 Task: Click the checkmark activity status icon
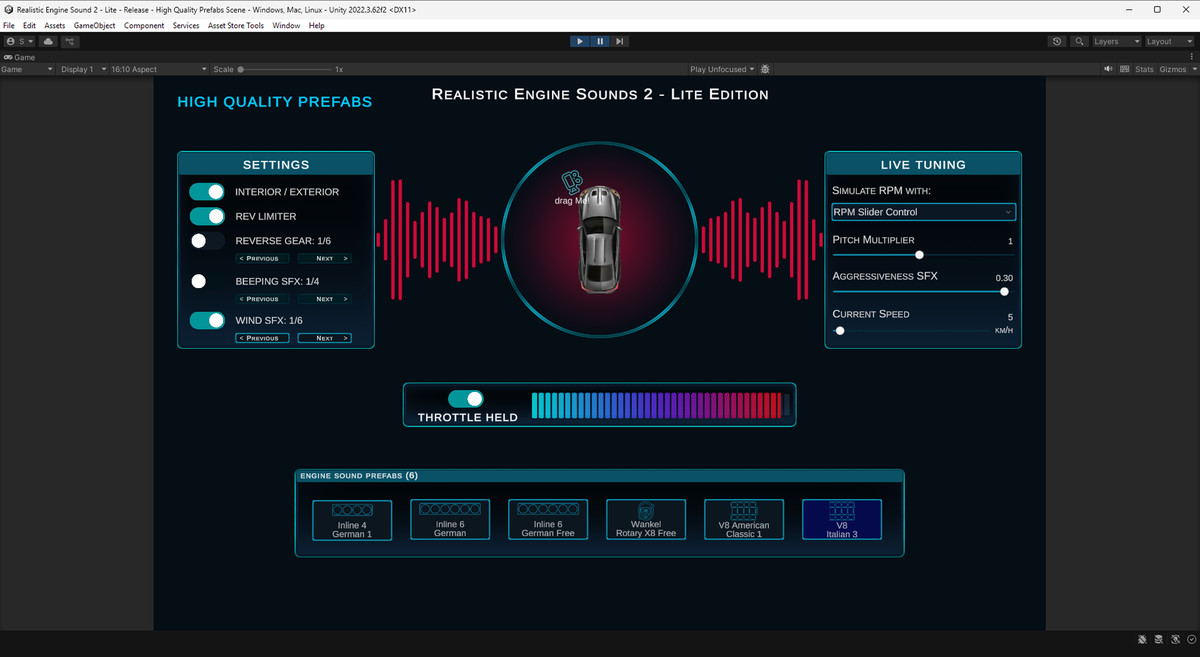[1190, 639]
